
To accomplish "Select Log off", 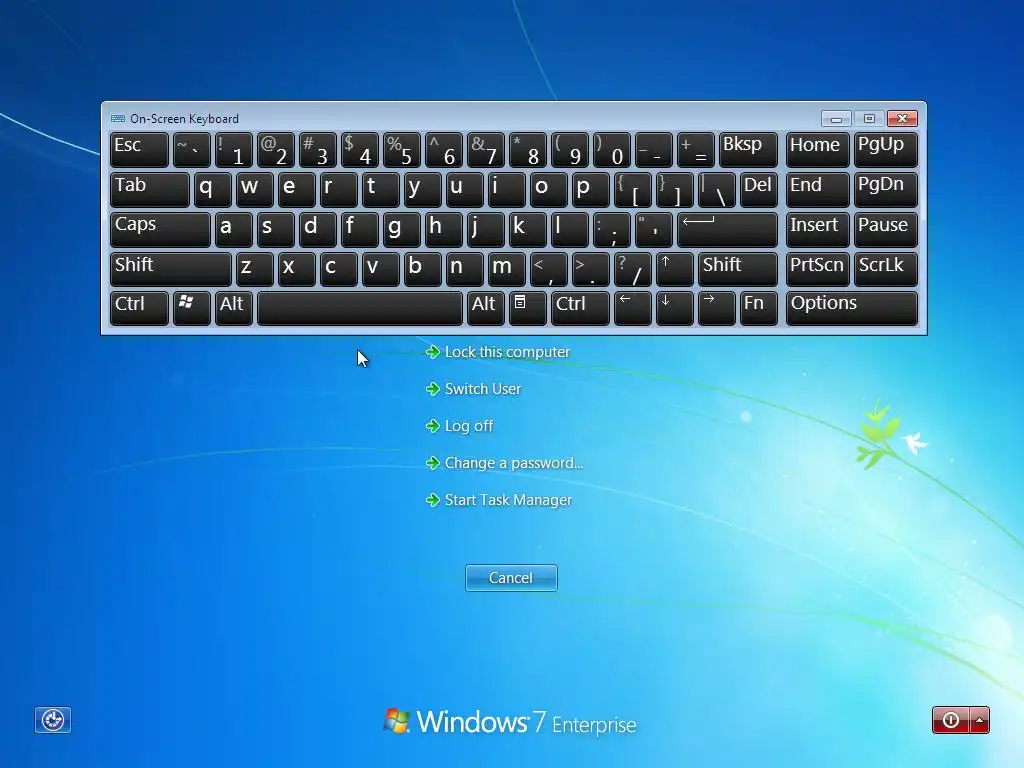I will 469,426.
